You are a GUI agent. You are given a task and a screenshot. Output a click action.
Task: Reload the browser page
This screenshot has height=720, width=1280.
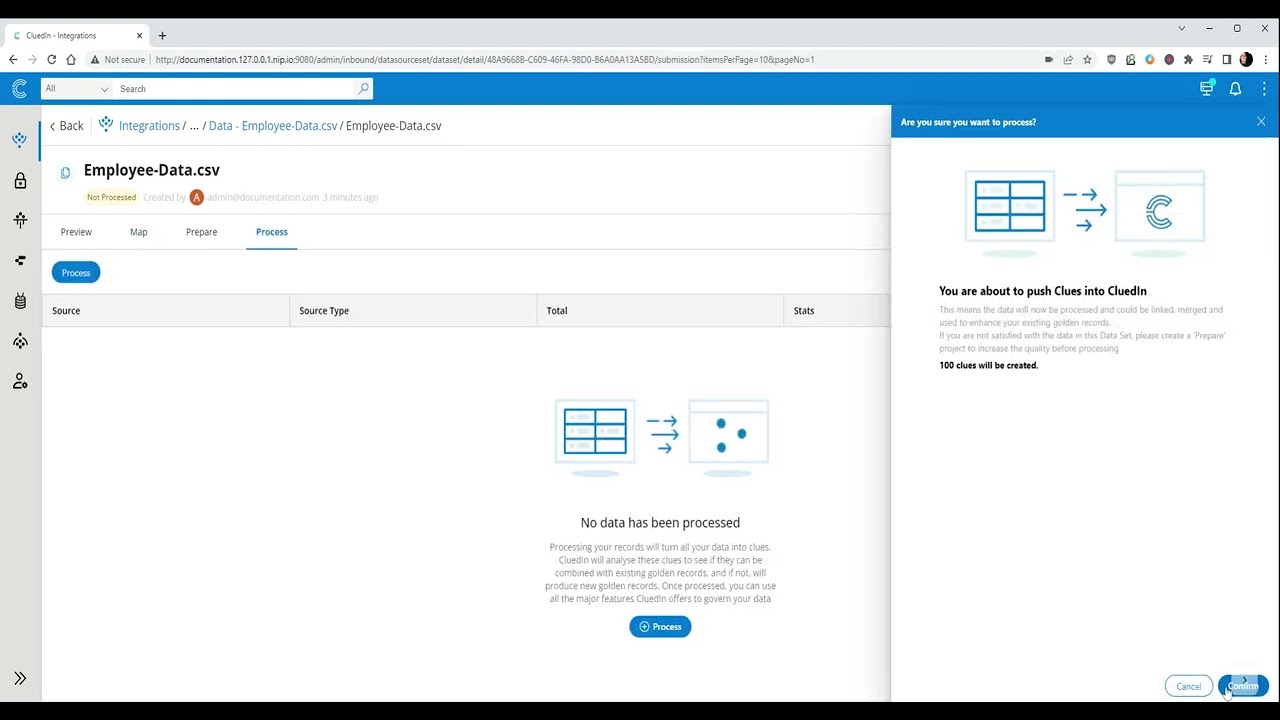coord(51,60)
